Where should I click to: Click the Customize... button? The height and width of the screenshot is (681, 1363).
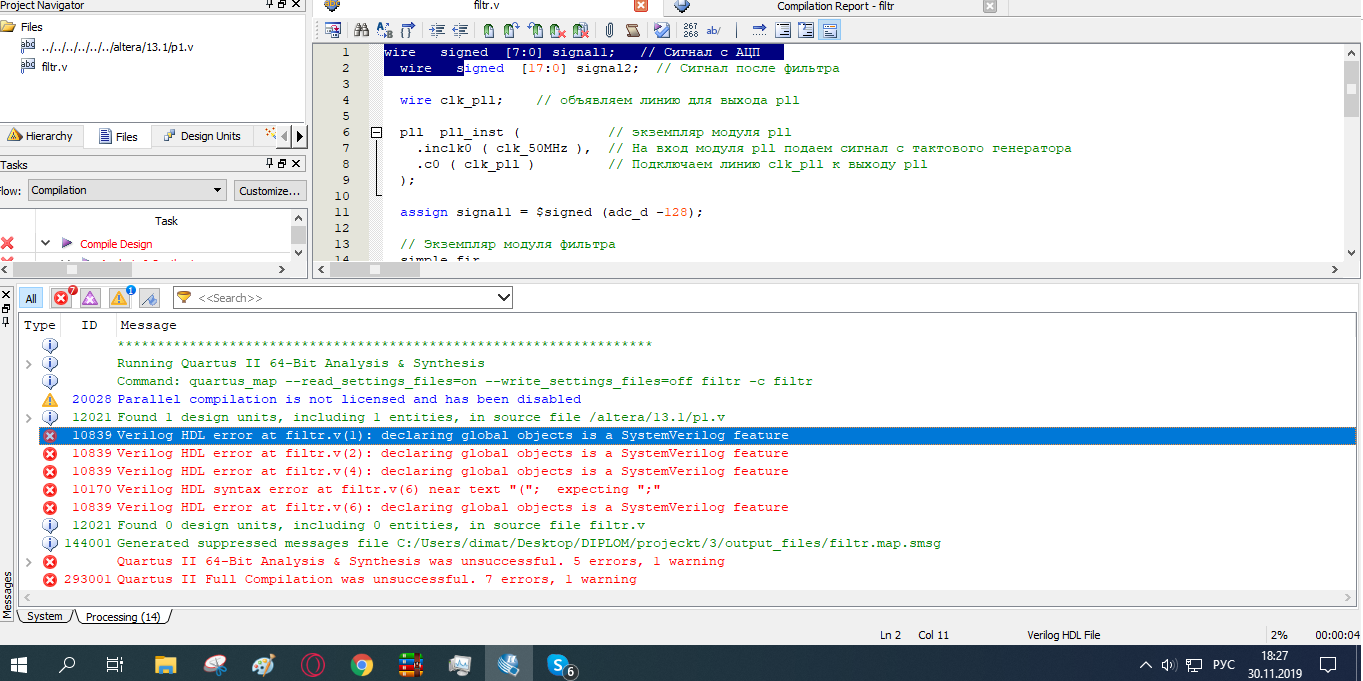270,190
